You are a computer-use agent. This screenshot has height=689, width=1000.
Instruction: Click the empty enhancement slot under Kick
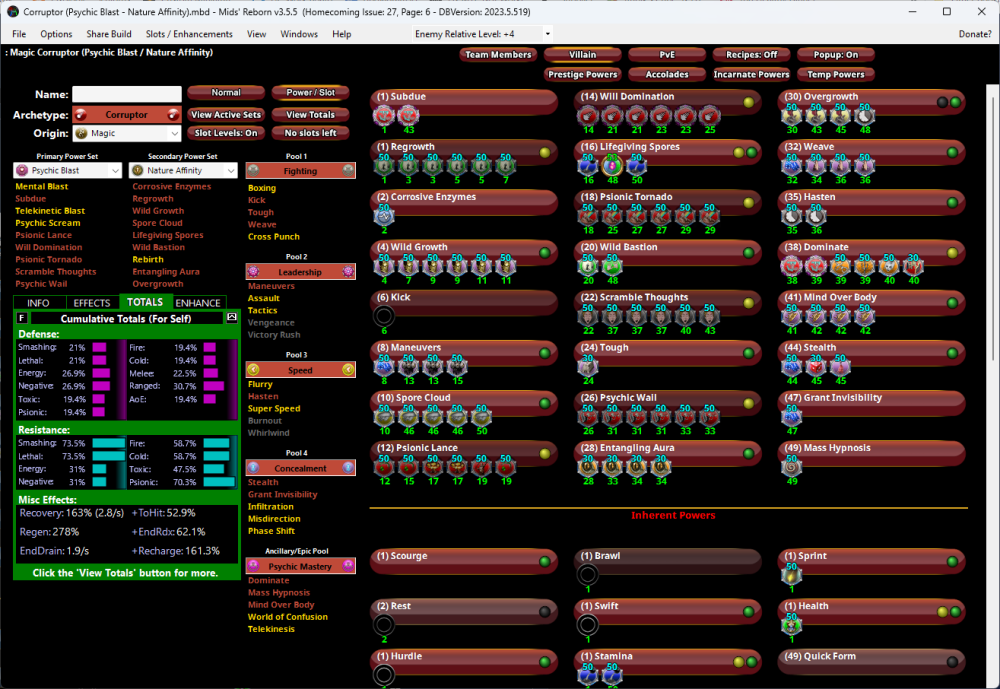coord(384,316)
